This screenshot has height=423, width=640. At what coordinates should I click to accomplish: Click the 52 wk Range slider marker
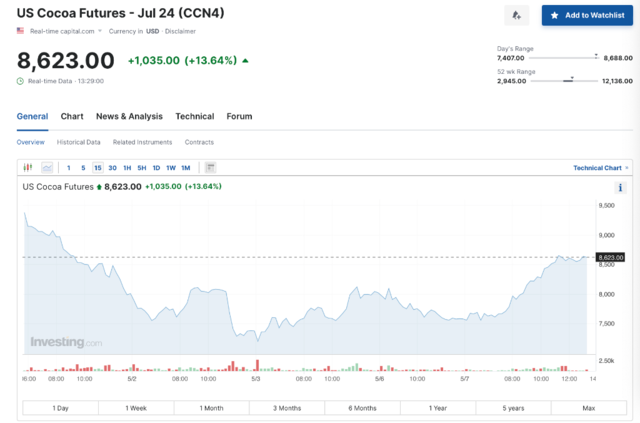[x=572, y=77]
